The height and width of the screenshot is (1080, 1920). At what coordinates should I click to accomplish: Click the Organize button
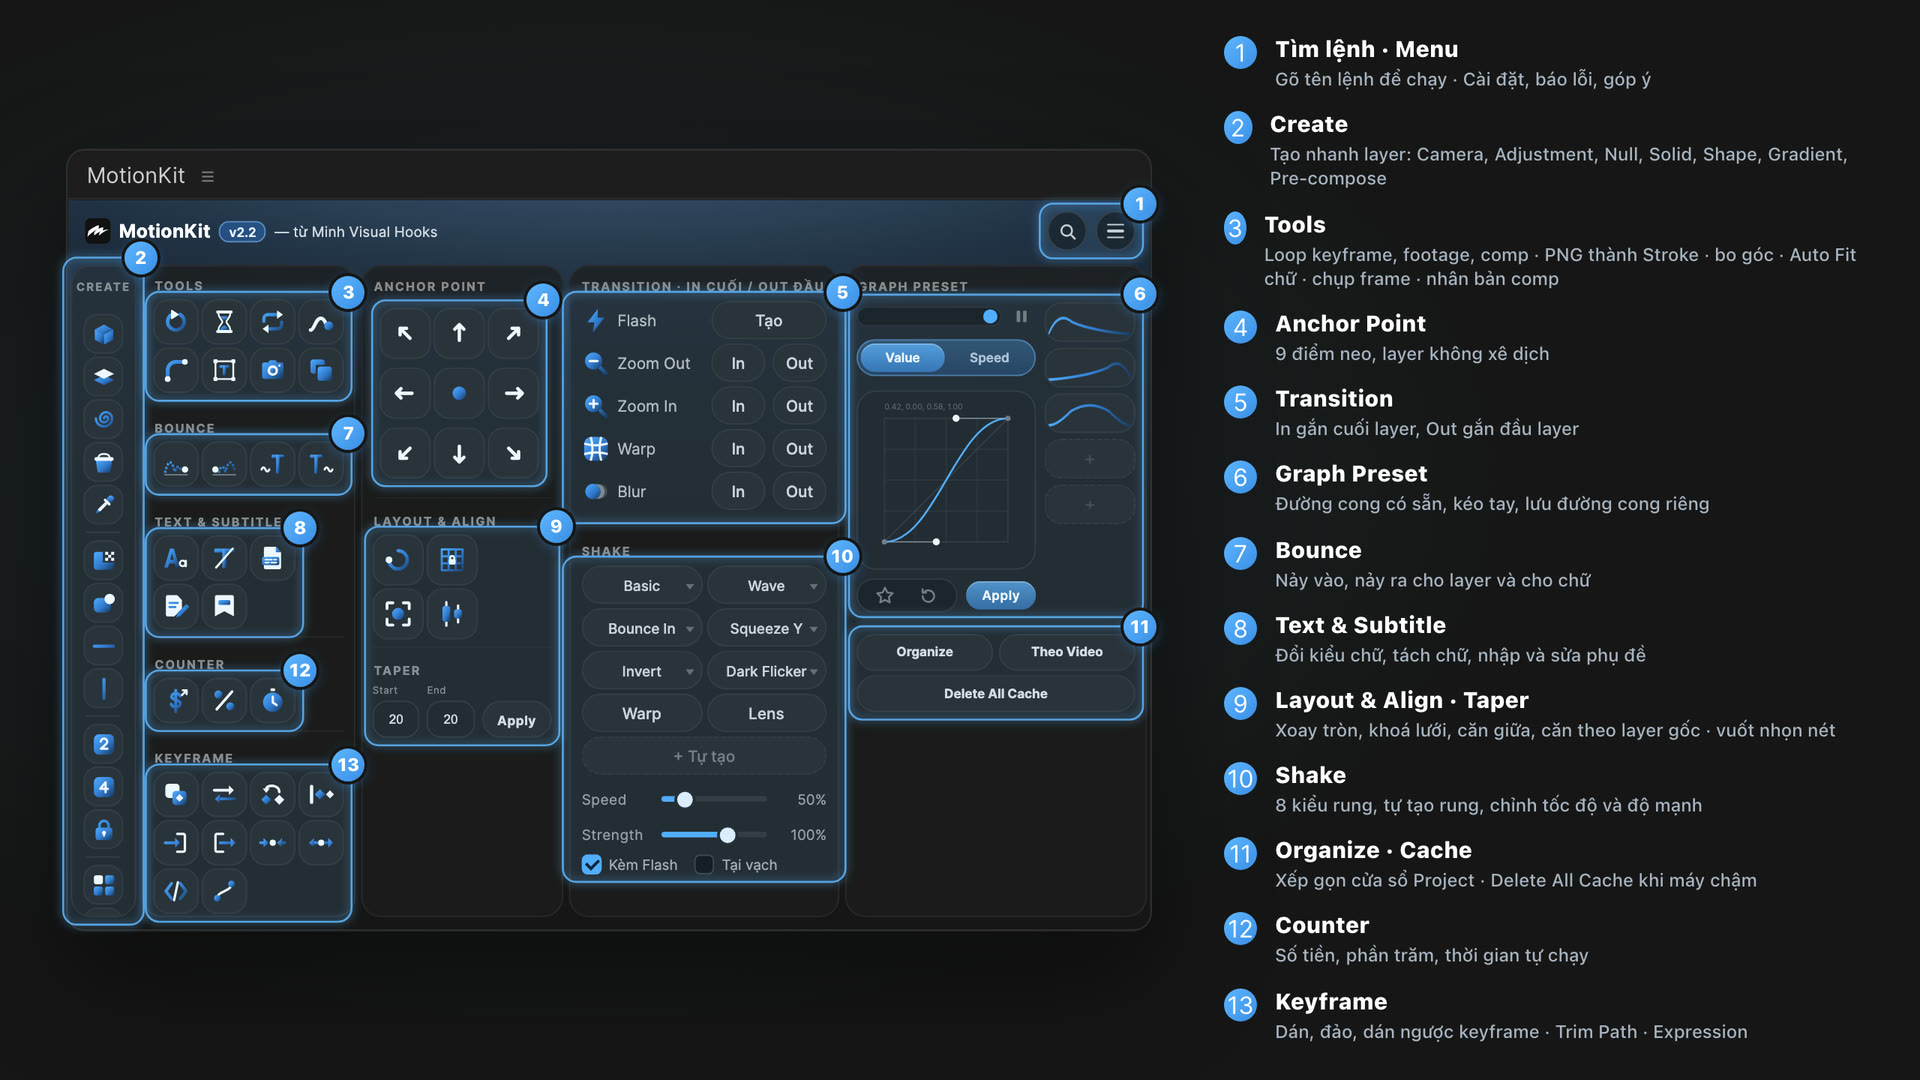click(x=924, y=652)
